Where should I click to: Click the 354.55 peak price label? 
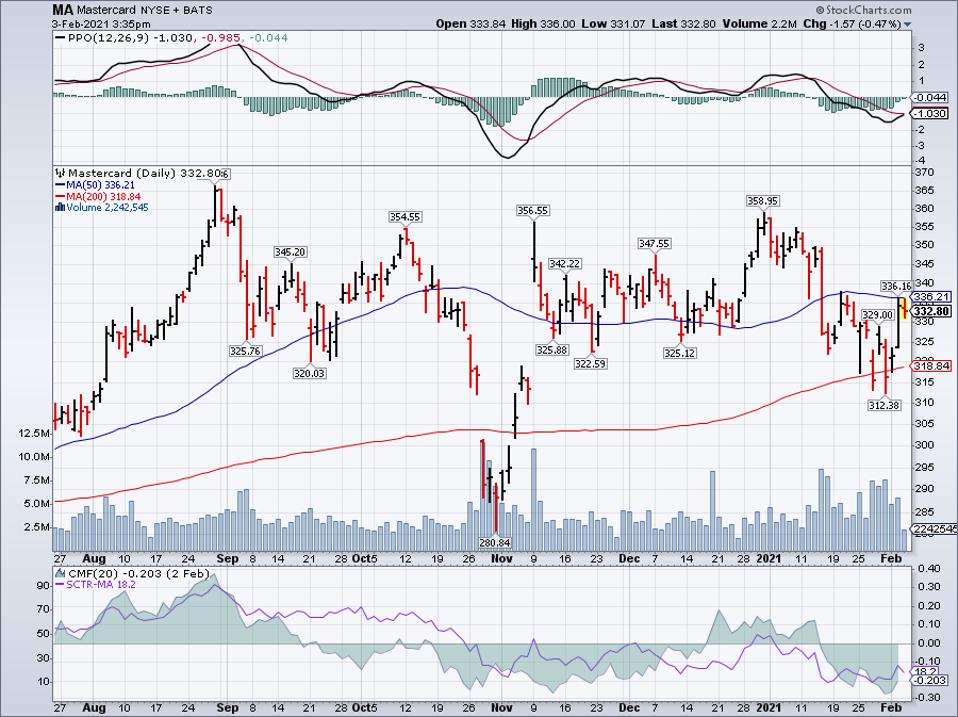tap(405, 217)
